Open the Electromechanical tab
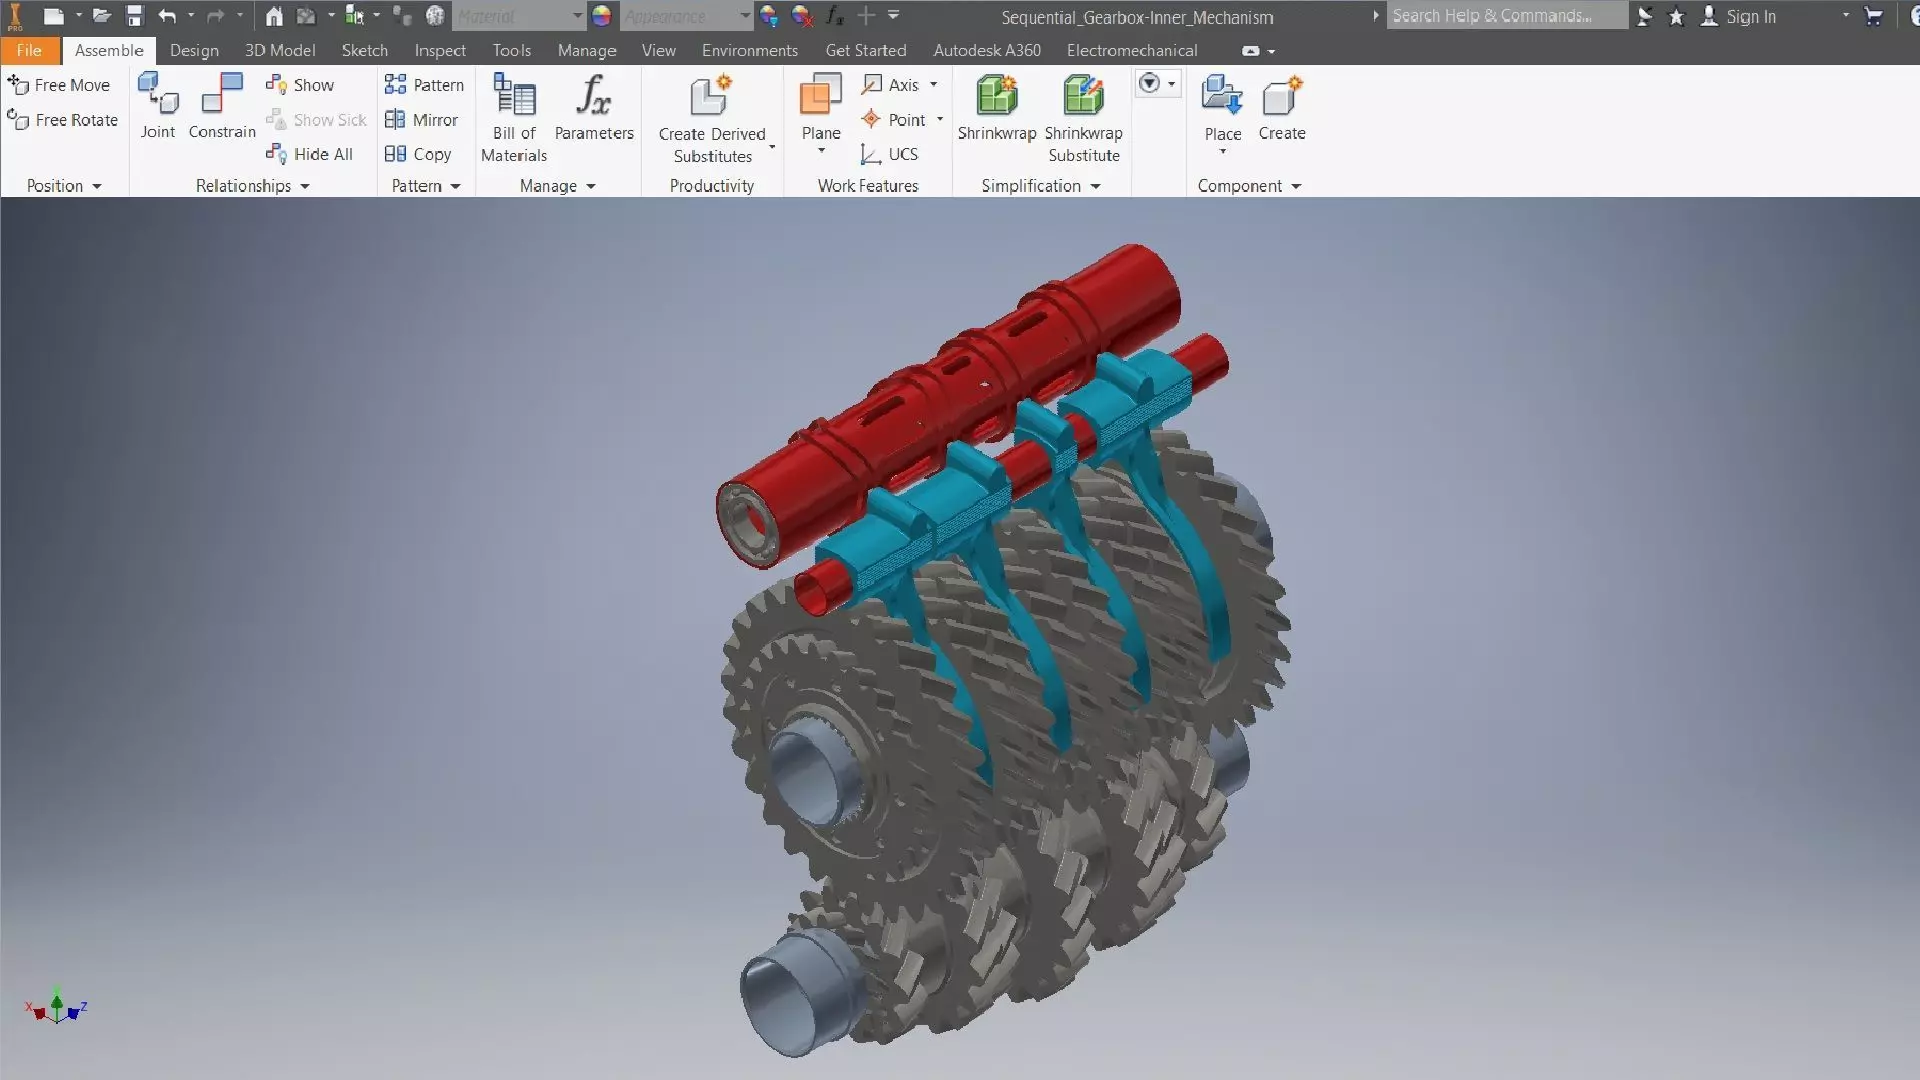 point(1132,50)
